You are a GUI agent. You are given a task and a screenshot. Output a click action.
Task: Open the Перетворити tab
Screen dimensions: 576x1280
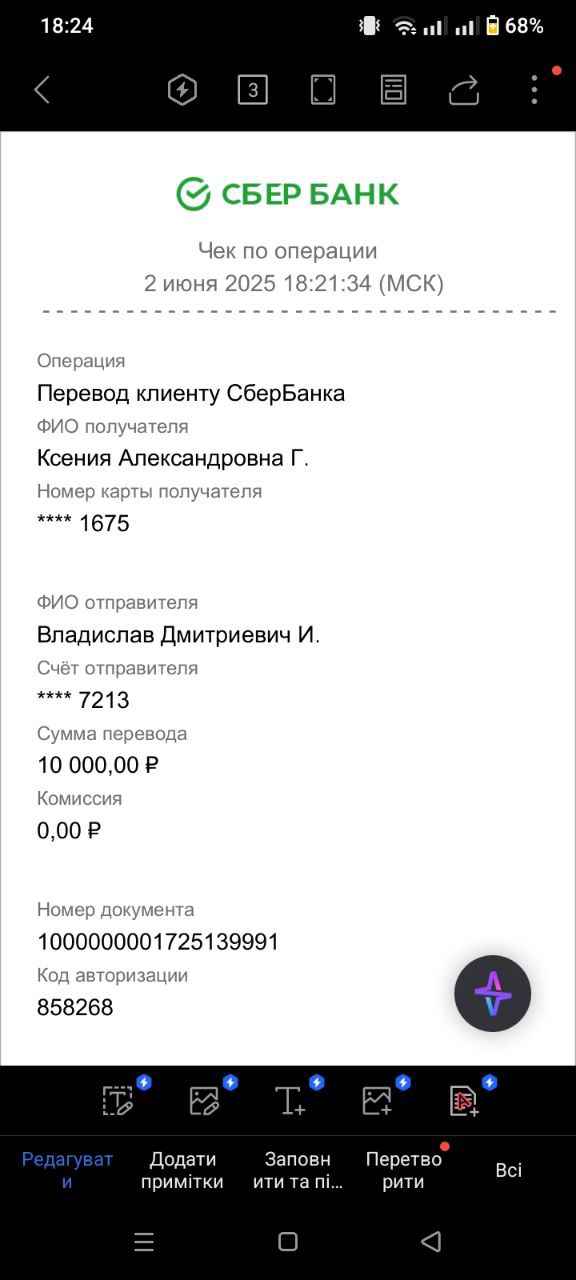click(403, 1170)
